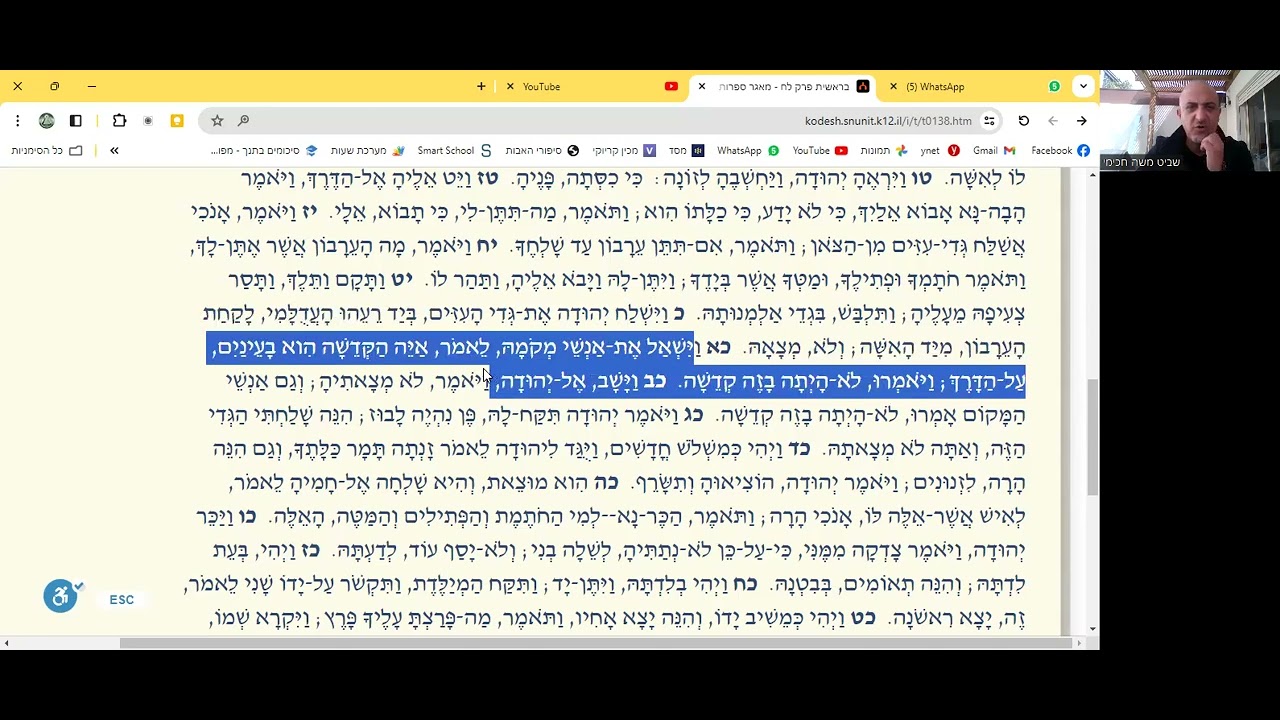Open the סיכומים בתנך bookmark
The image size is (1280, 720).
(264, 151)
